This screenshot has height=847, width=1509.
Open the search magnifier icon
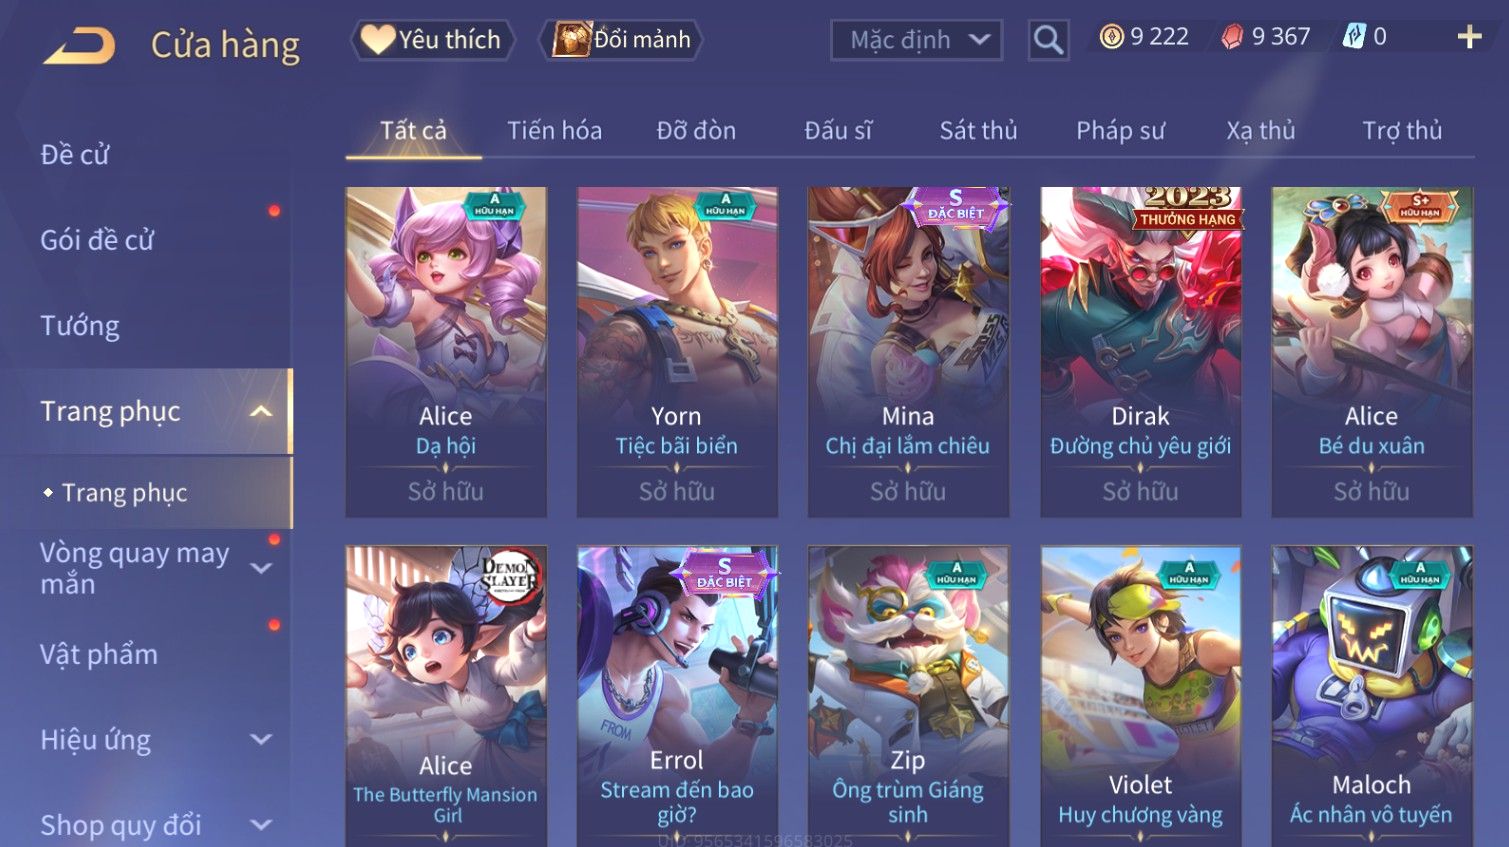pos(1048,40)
